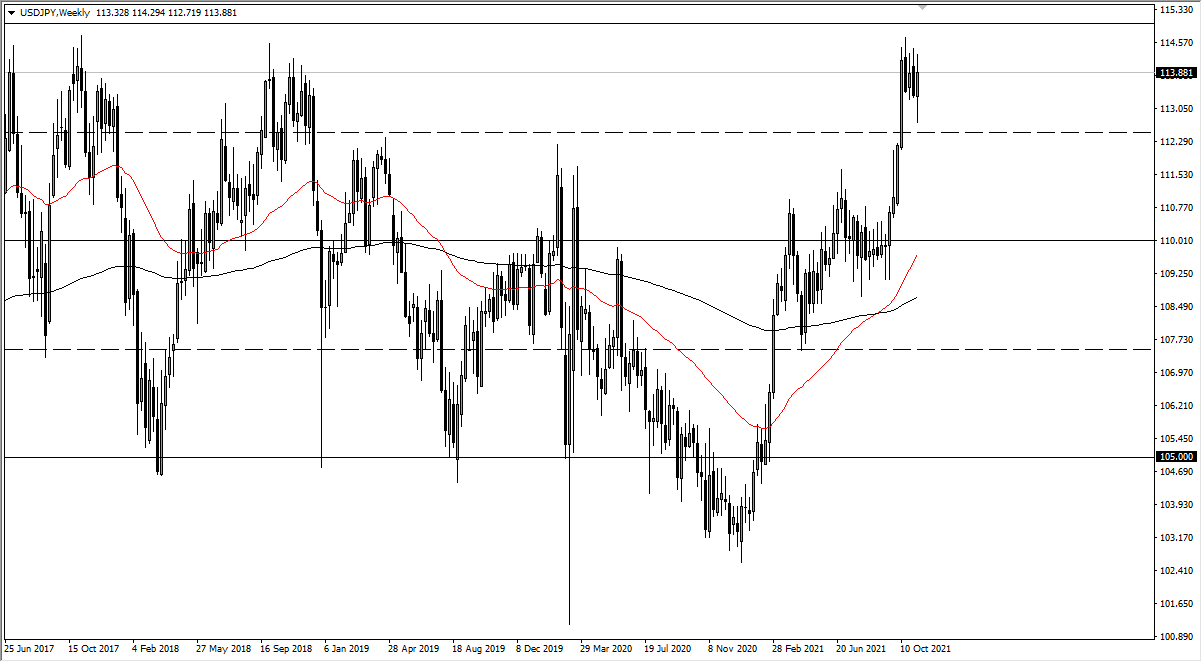Click the 10 Oct 2021 date label
The width and height of the screenshot is (1202, 662).
[925, 648]
